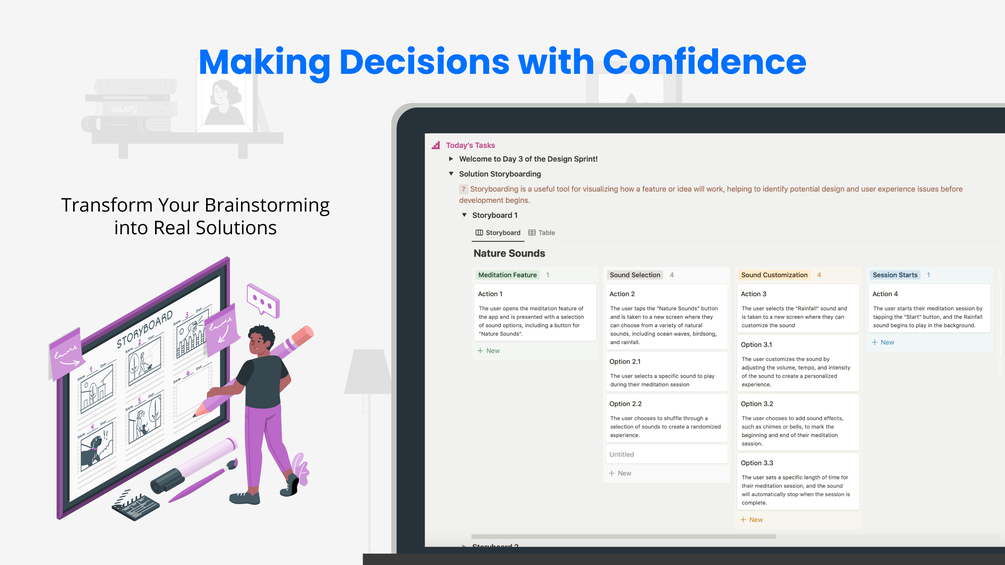Open the Action 4 card
The width and height of the screenshot is (1005, 565).
click(929, 309)
